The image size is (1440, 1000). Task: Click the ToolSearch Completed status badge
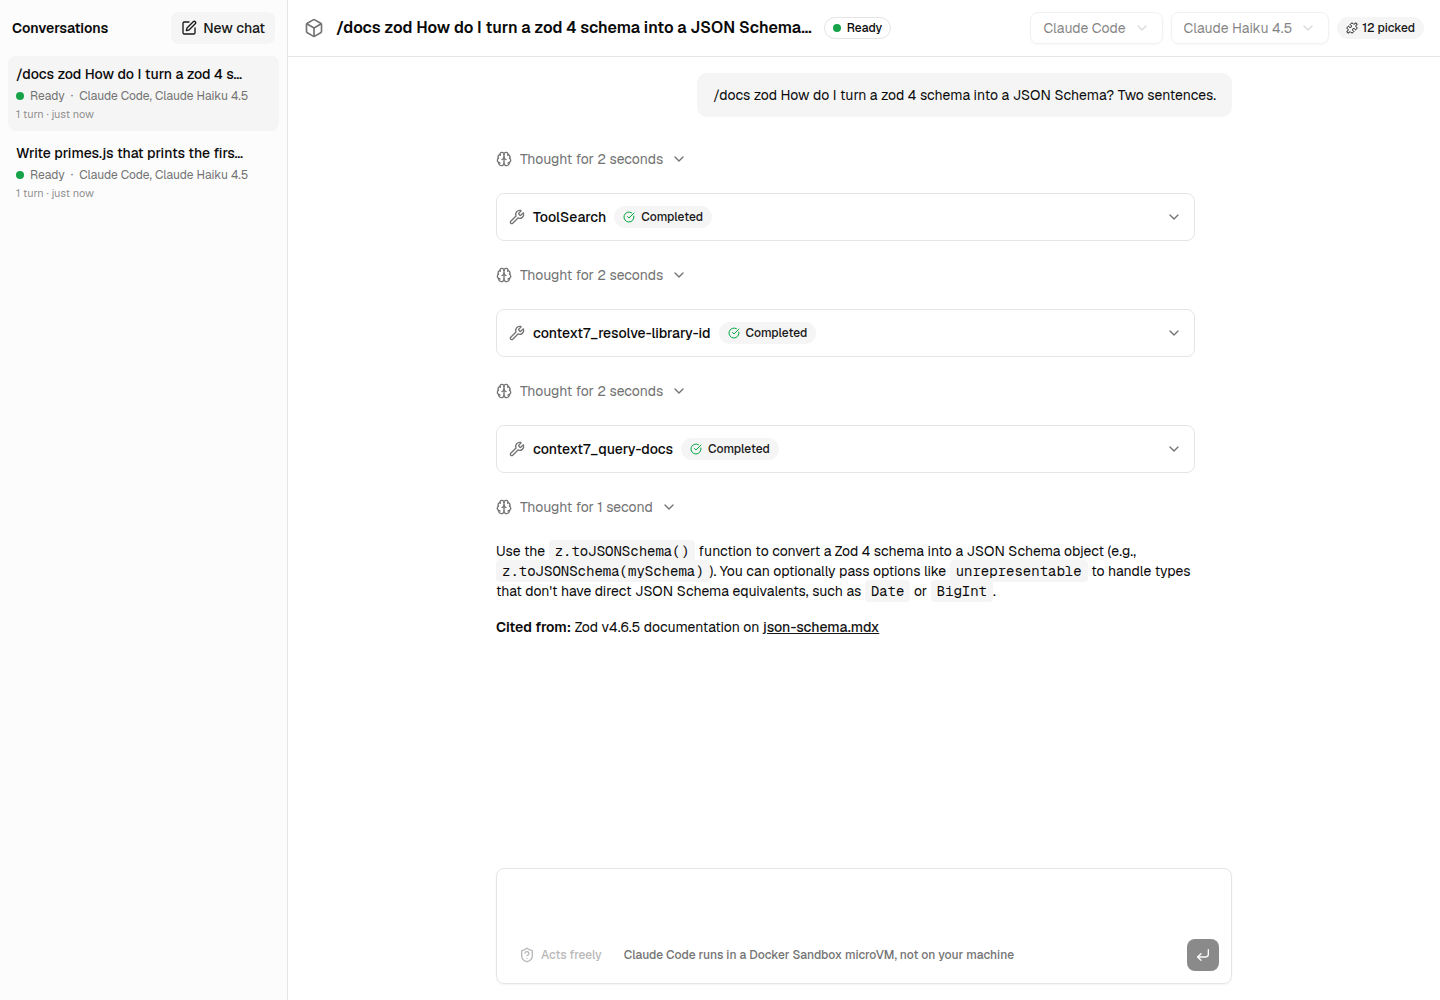click(x=663, y=217)
